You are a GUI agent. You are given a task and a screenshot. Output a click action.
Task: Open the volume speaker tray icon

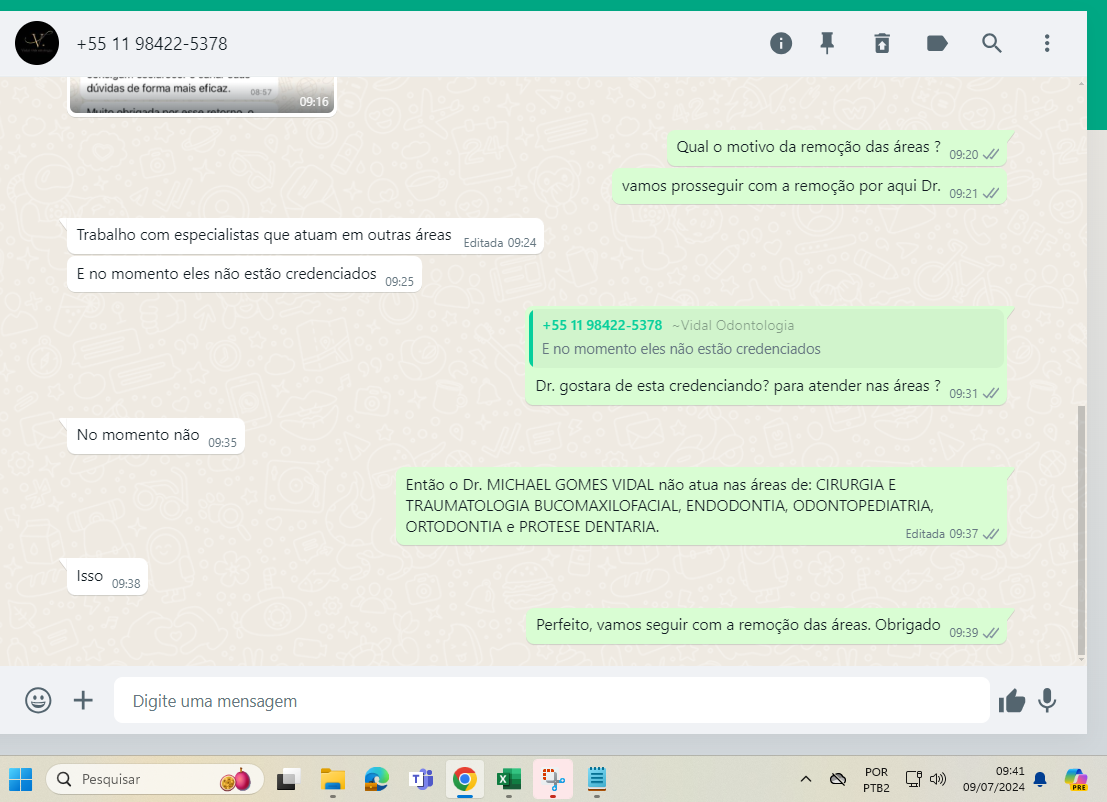pos(938,779)
